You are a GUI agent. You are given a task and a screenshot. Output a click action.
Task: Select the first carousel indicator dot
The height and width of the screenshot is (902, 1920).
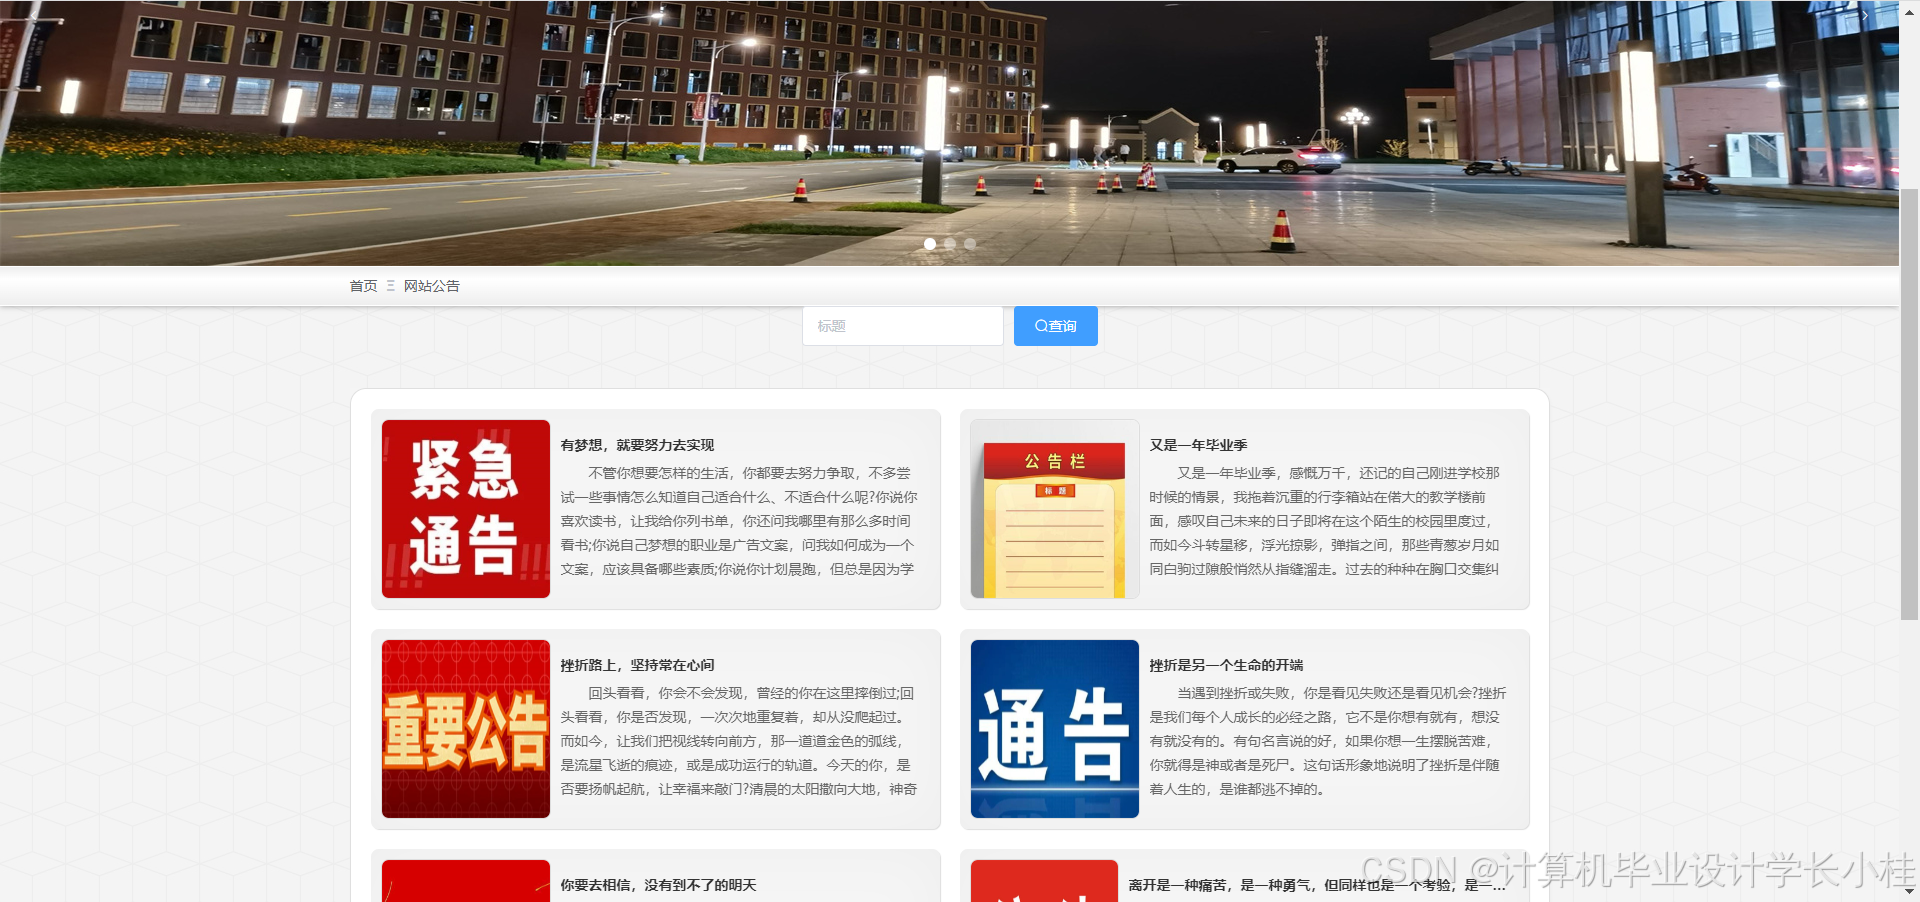(x=929, y=243)
